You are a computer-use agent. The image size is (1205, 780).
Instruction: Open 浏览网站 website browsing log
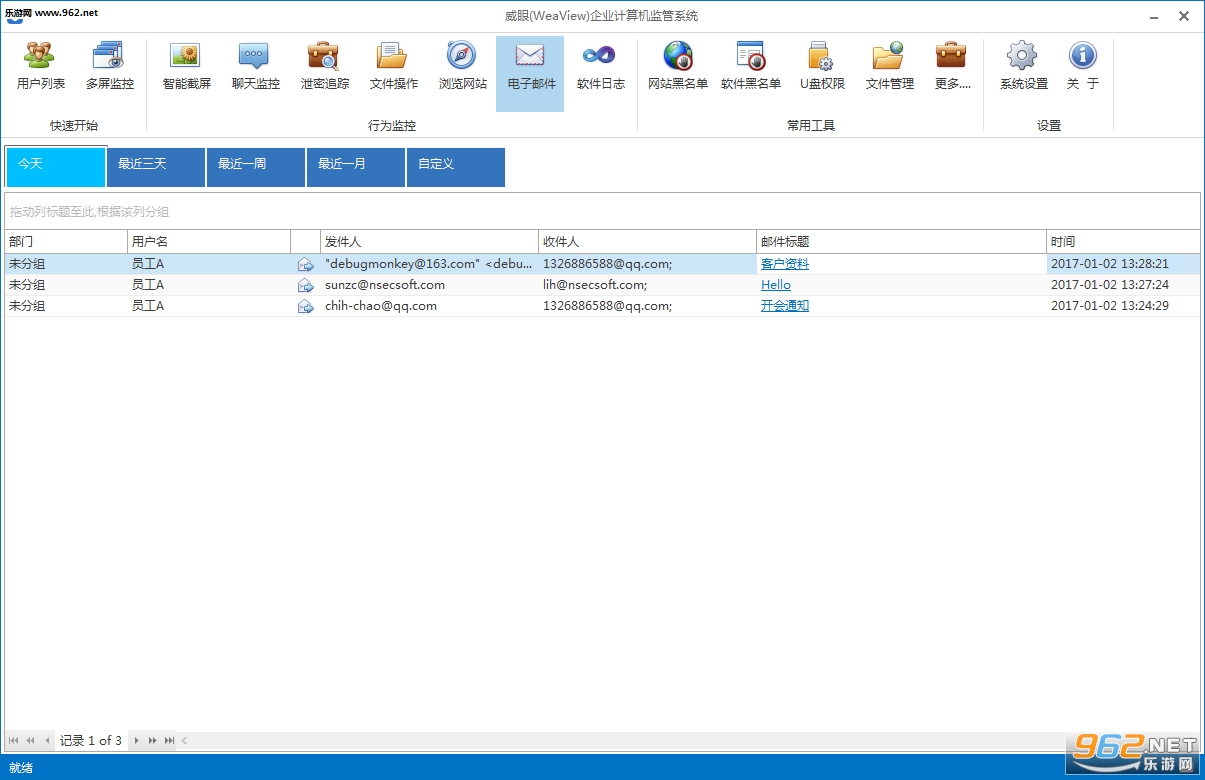click(462, 66)
